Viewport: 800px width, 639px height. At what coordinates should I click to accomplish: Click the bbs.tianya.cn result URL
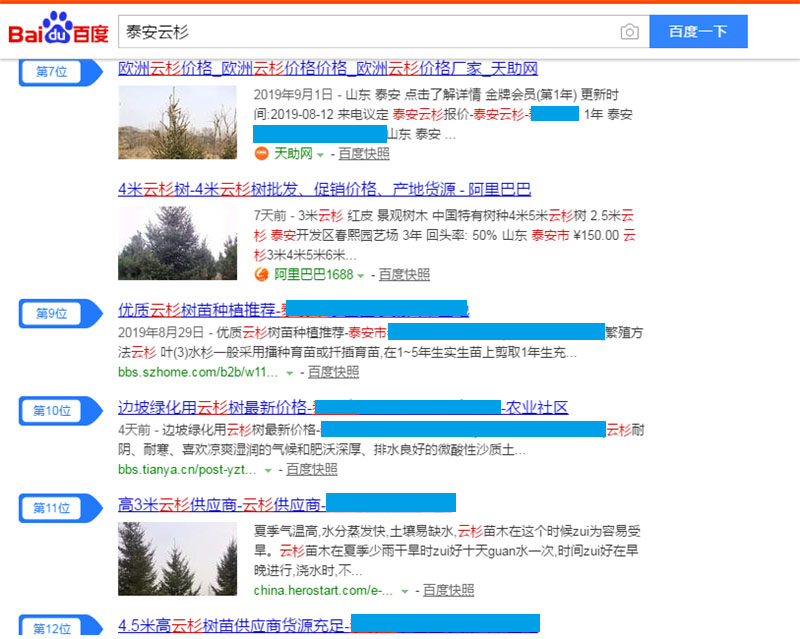187,470
